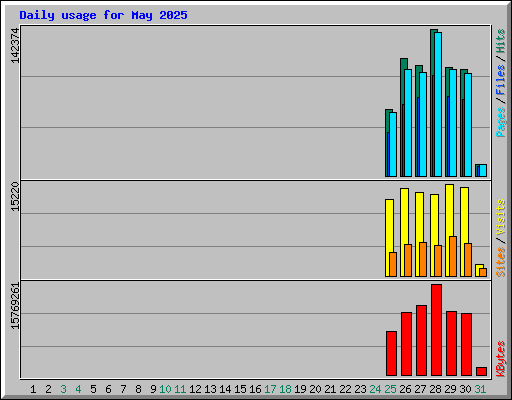Screen dimensions: 512x400
Task: Click day 31 on the x-axis
Action: (x=480, y=389)
